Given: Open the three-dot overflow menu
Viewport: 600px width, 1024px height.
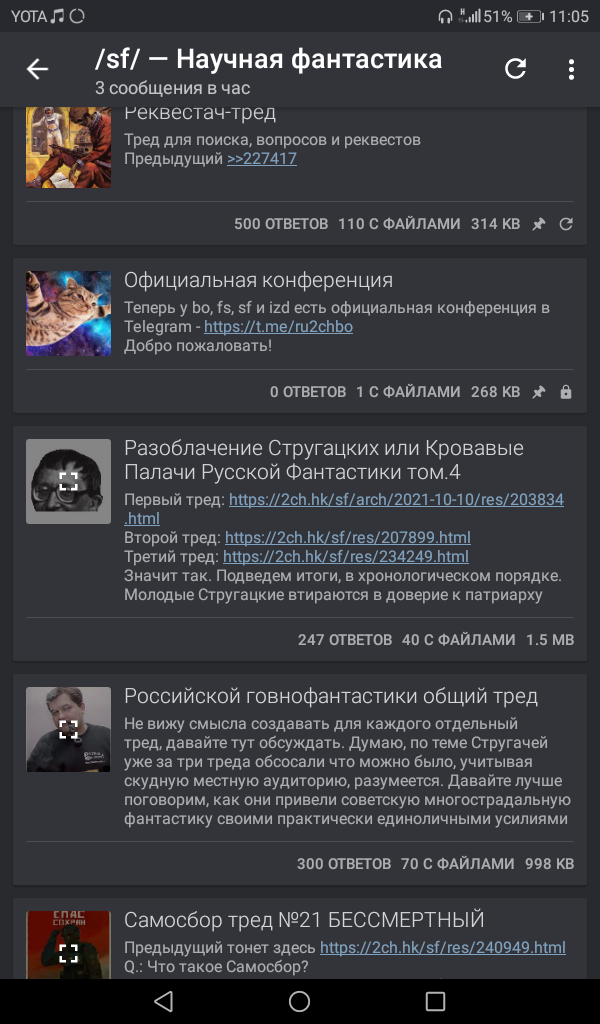Looking at the screenshot, I should coord(571,69).
